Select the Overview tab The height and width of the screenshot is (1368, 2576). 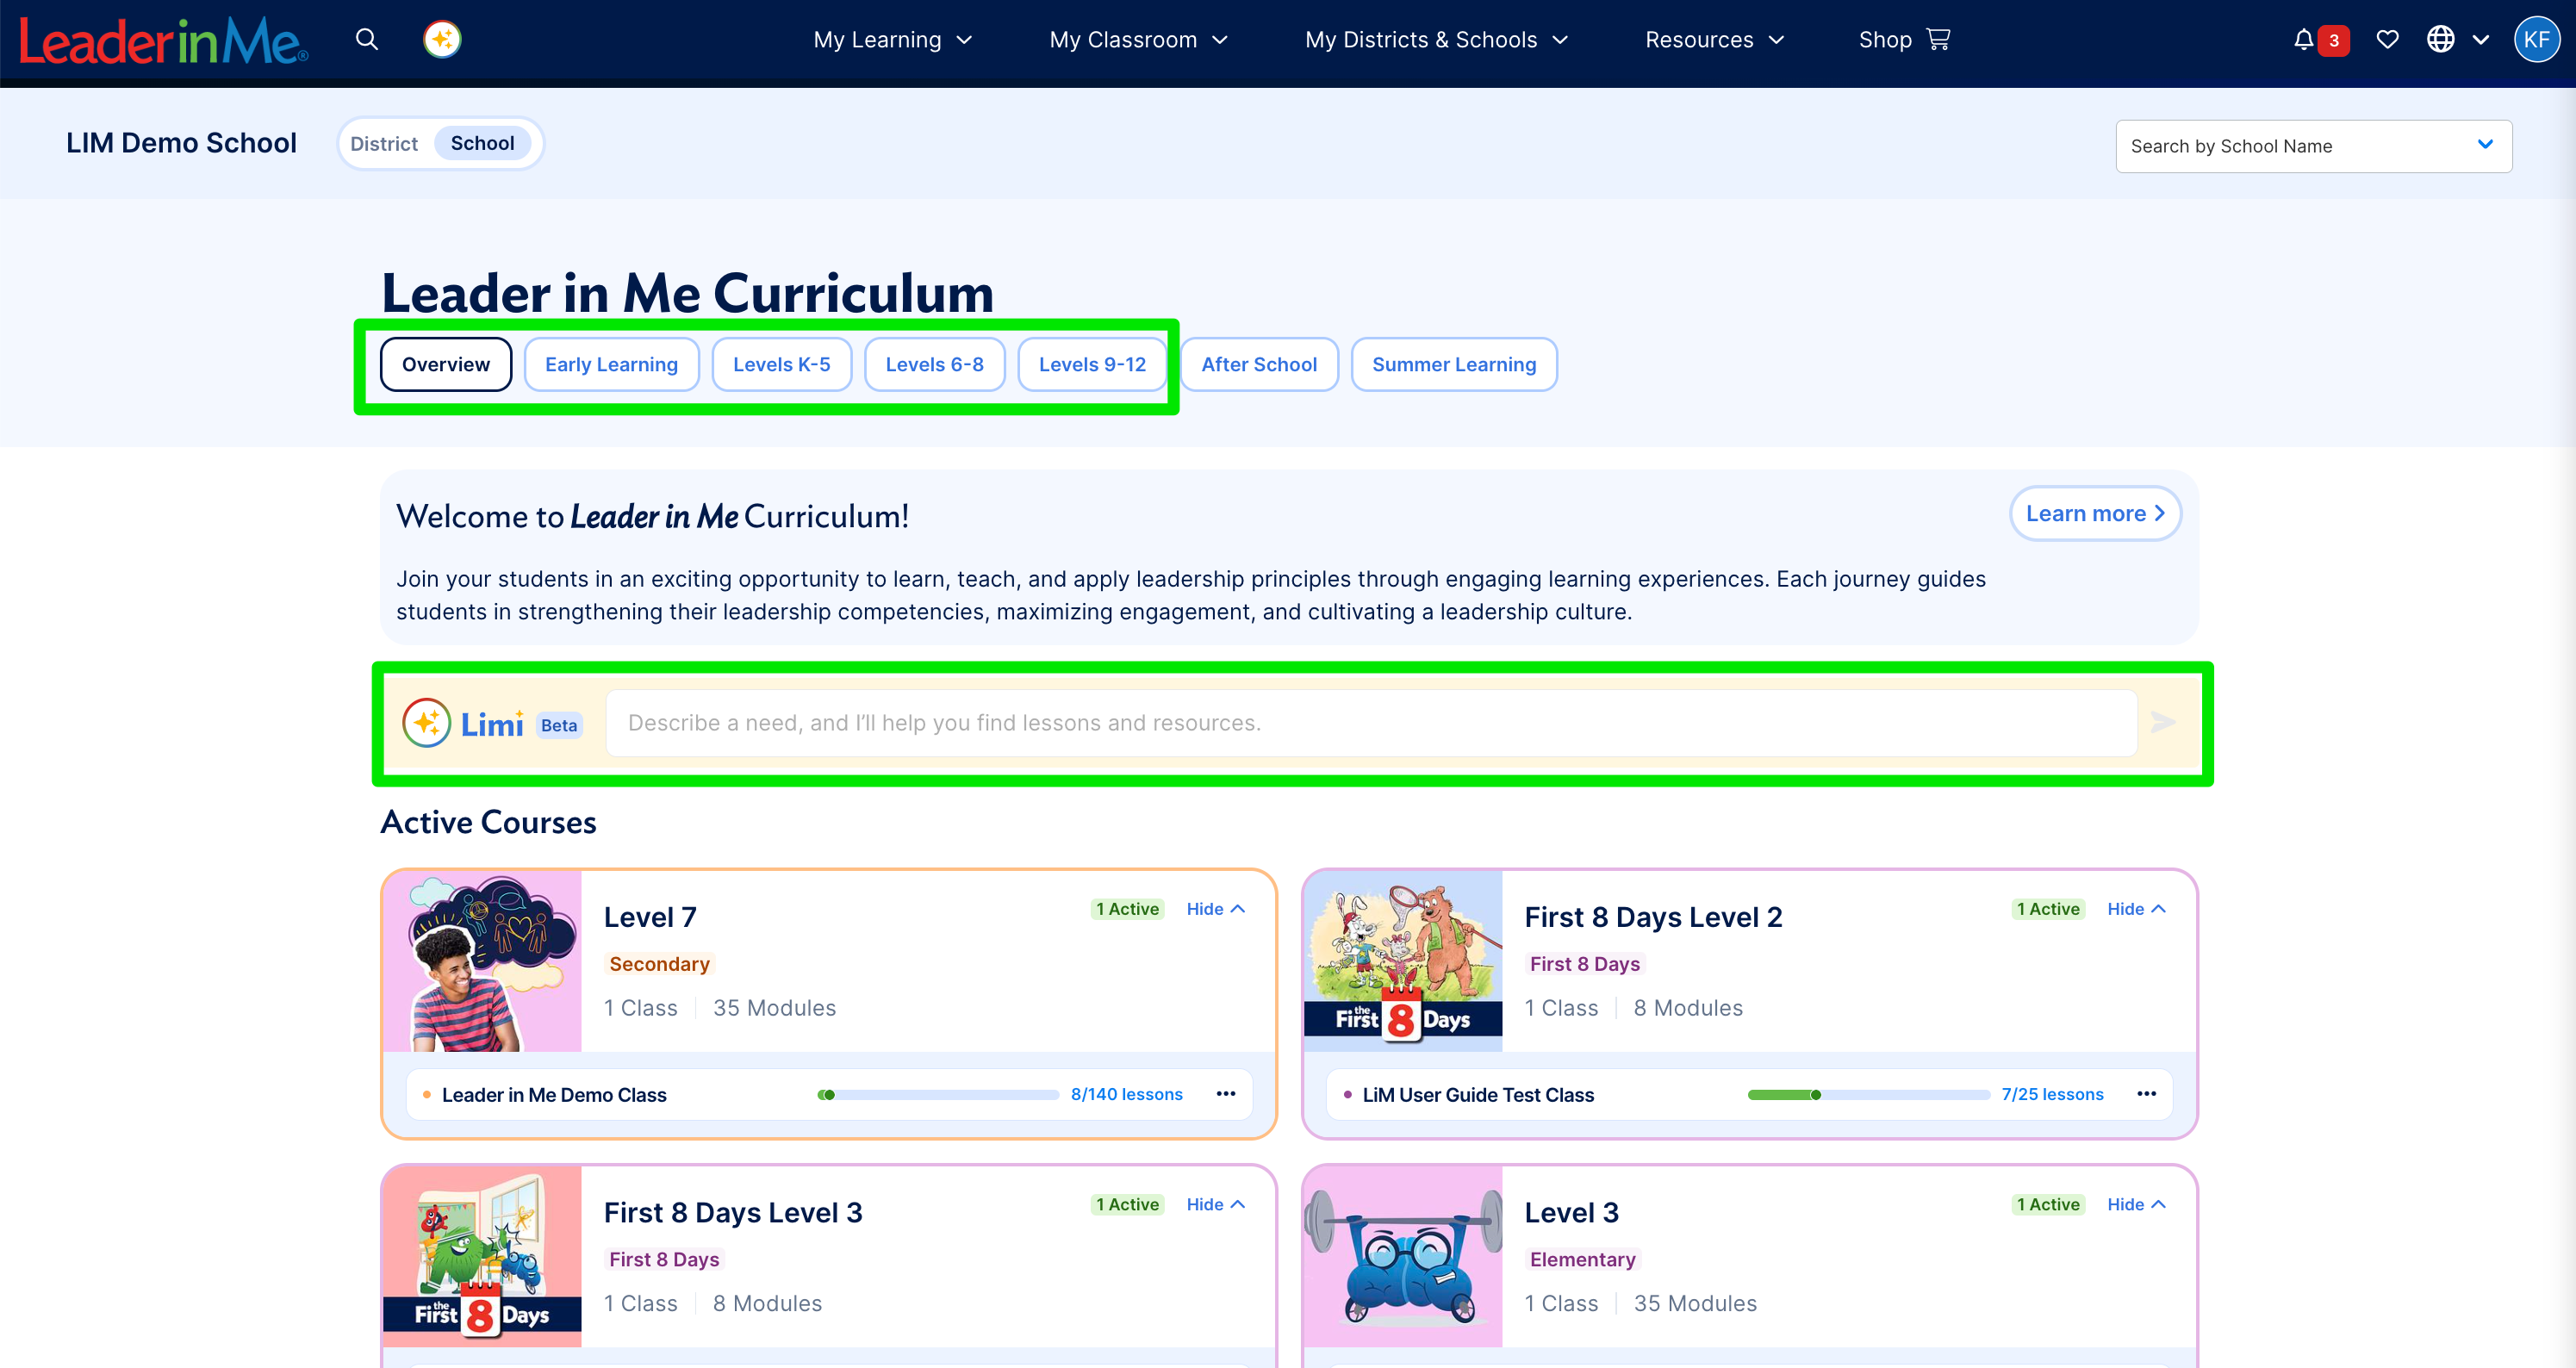(x=446, y=365)
